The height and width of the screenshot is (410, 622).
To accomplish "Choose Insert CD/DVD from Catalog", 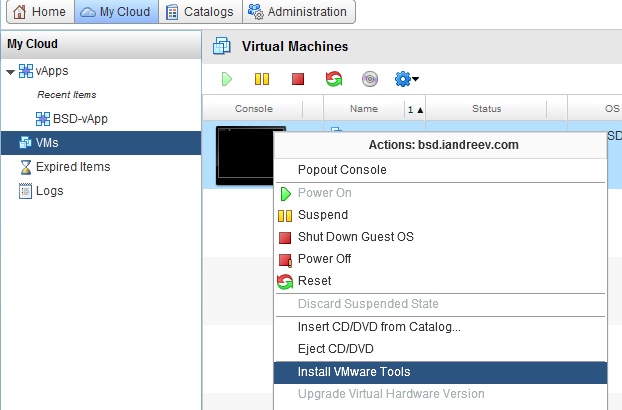I will point(440,327).
